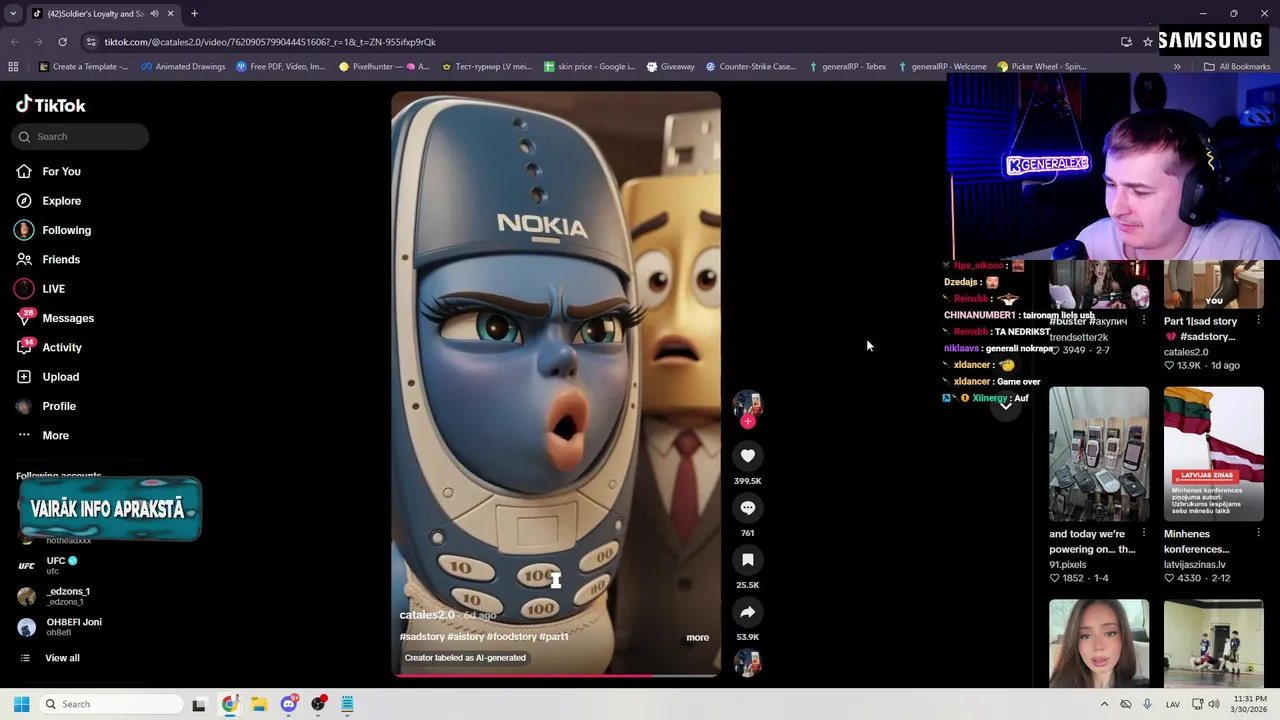Click View all following accounts
1280x720 pixels.
pyautogui.click(x=62, y=658)
